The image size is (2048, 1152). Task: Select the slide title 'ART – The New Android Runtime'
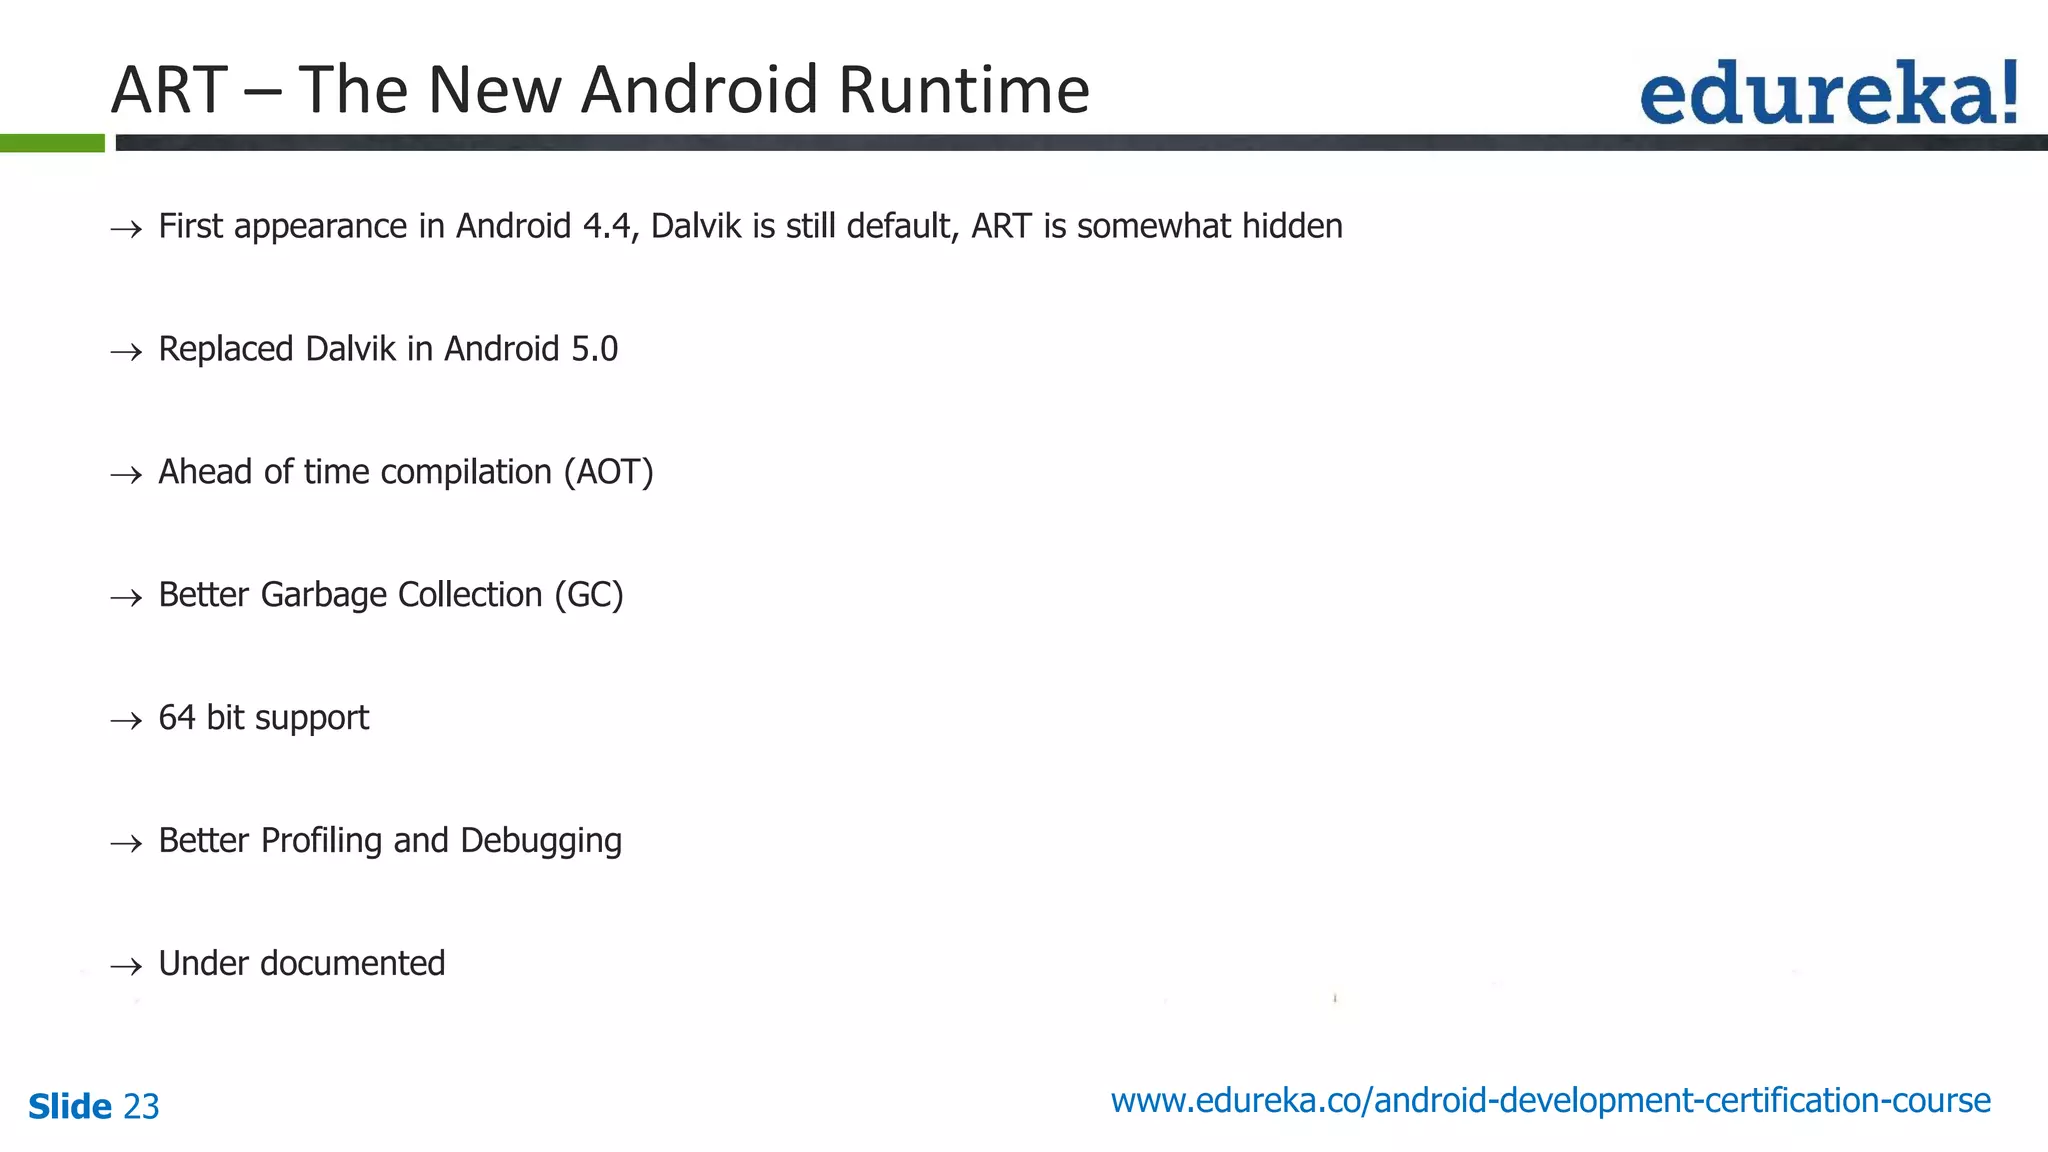click(x=600, y=90)
